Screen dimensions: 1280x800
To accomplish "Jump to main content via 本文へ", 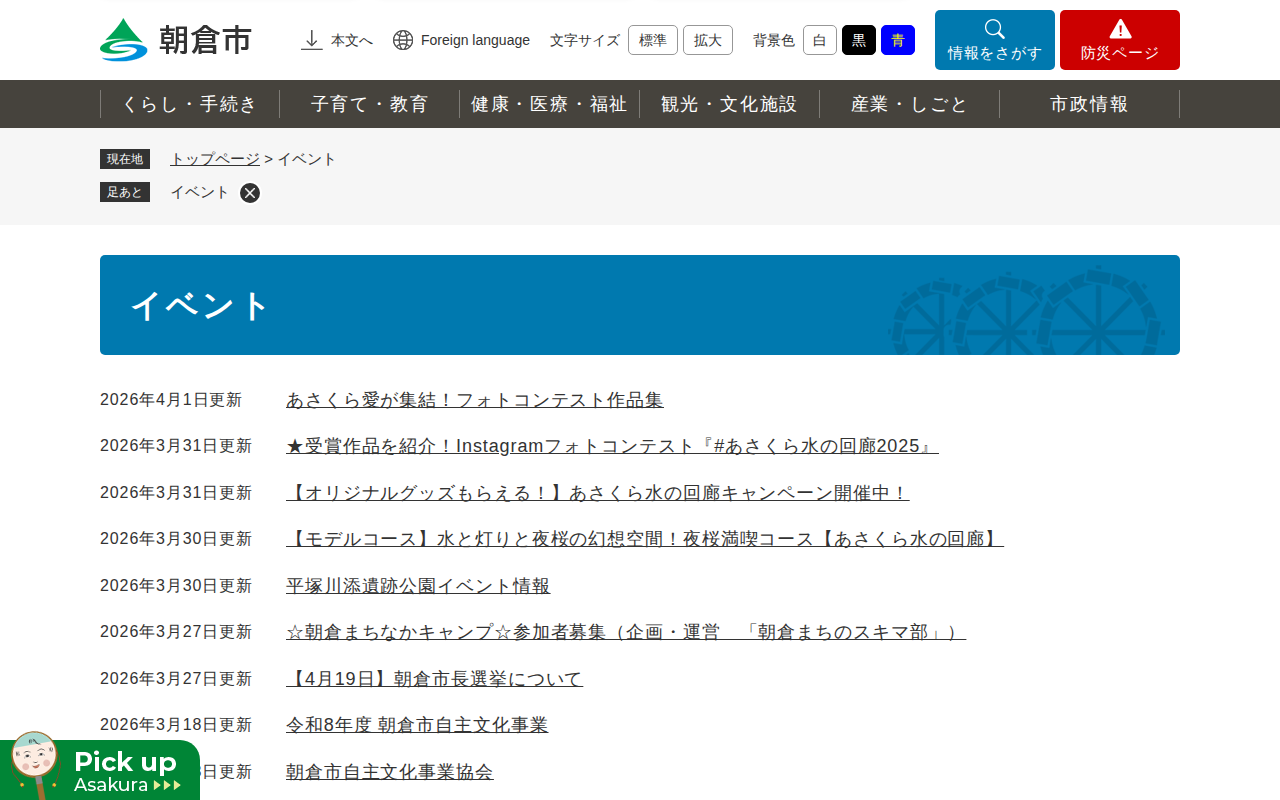I will coord(337,40).
